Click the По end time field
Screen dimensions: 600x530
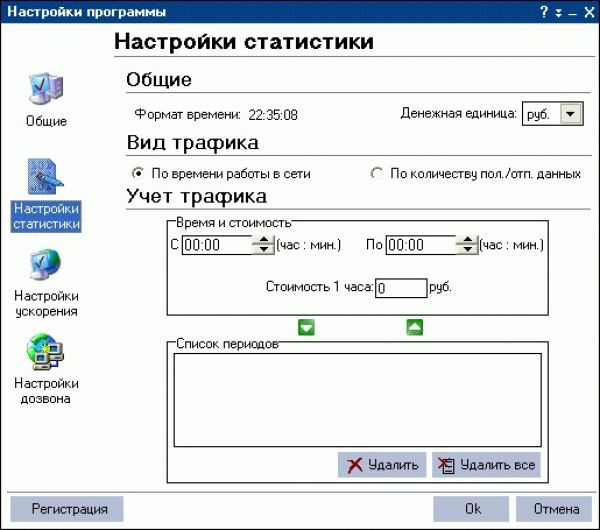tap(421, 245)
